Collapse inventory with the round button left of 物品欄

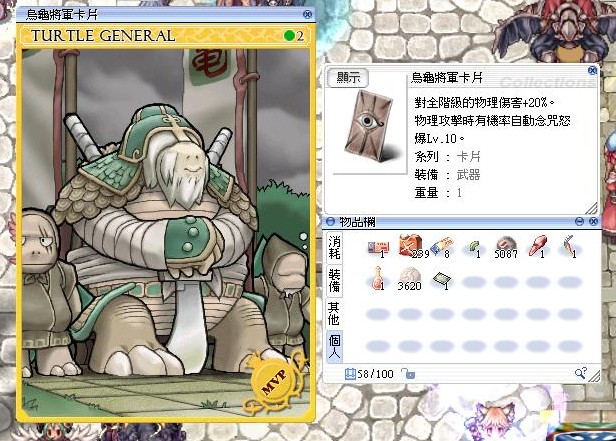pyautogui.click(x=330, y=222)
